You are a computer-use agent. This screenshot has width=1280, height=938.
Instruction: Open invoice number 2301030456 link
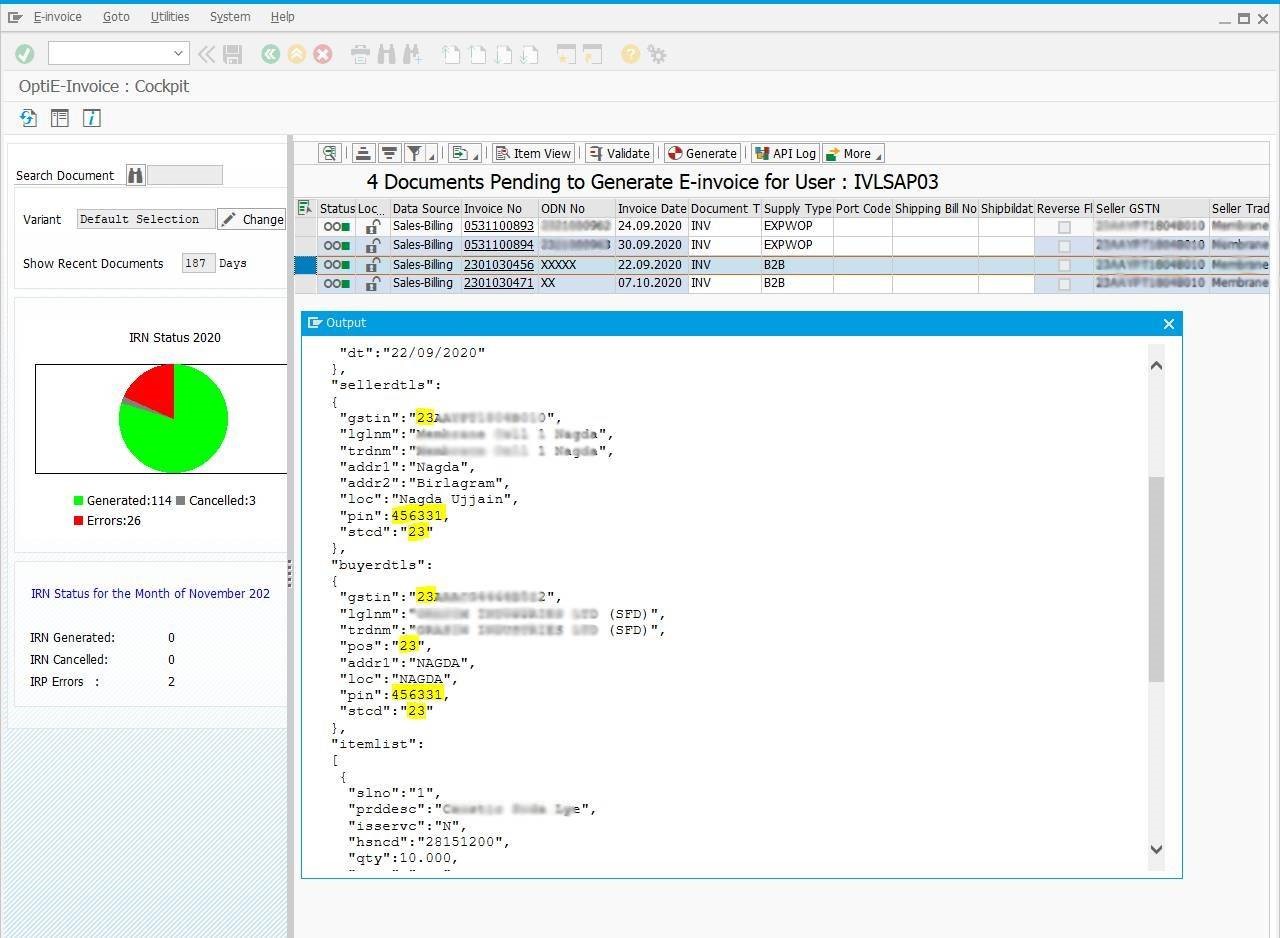coord(499,265)
